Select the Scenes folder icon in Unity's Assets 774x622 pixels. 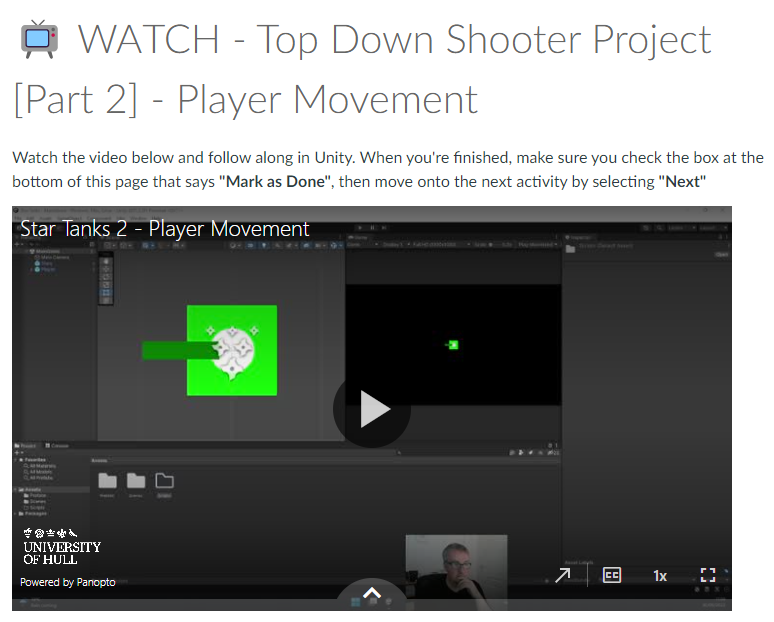coord(136,481)
